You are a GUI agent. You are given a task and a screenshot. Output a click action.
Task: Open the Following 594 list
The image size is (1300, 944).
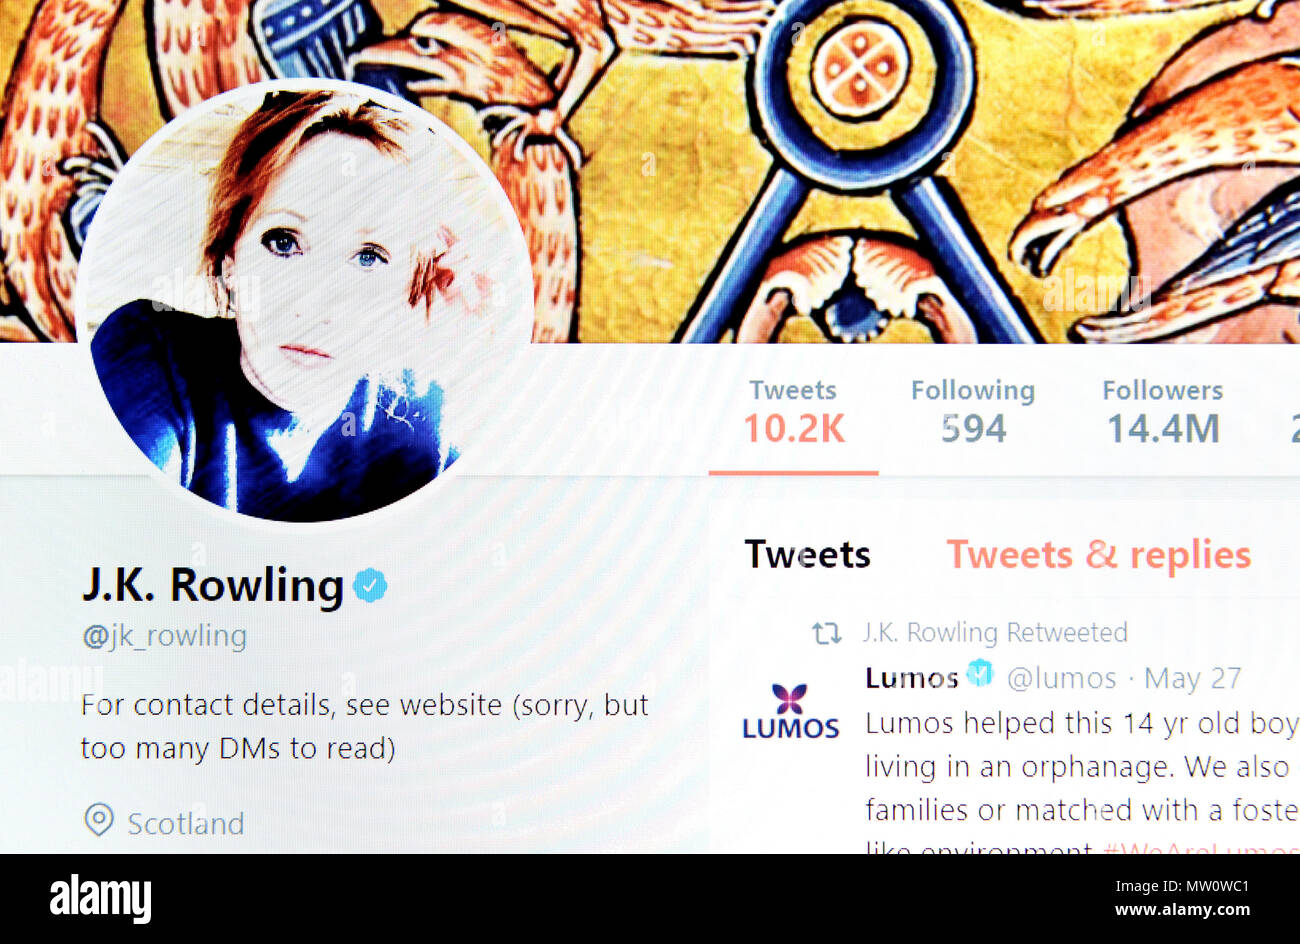[x=973, y=412]
